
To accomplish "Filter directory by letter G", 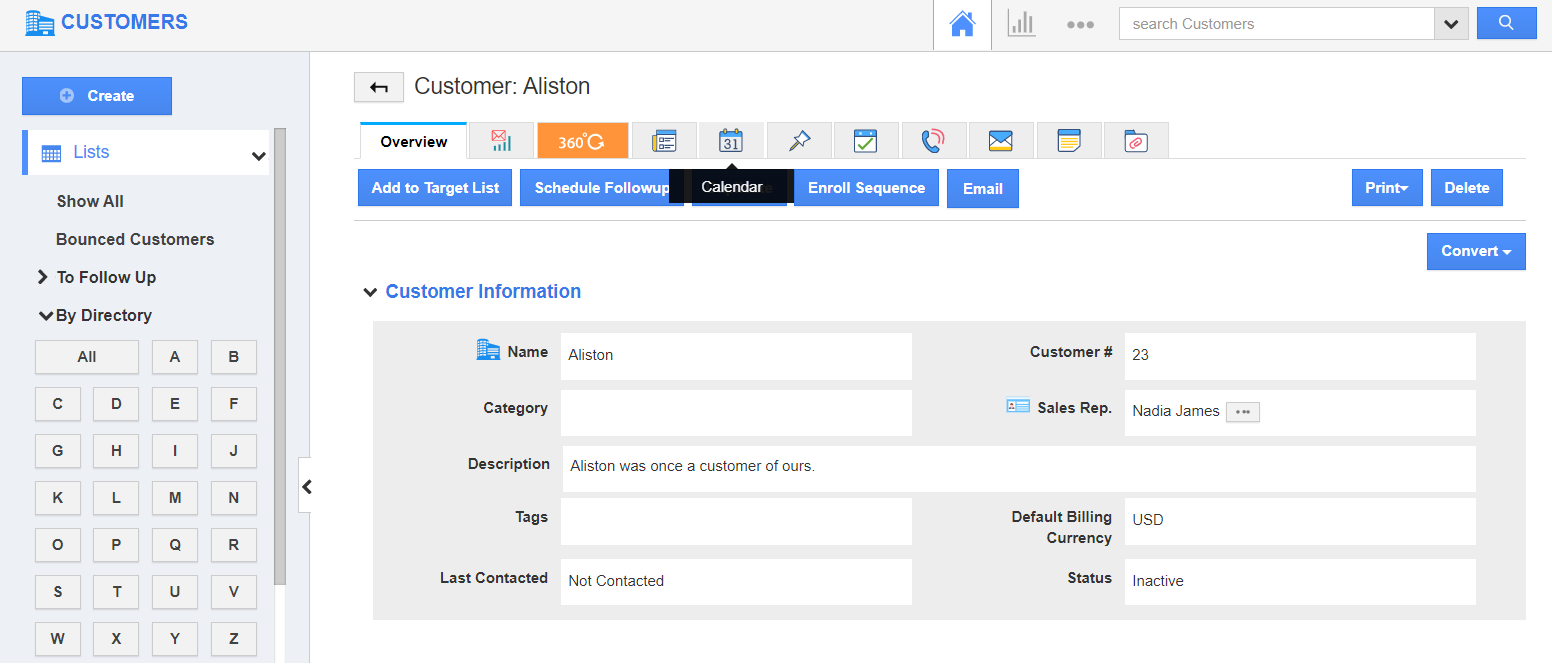I will 58,451.
